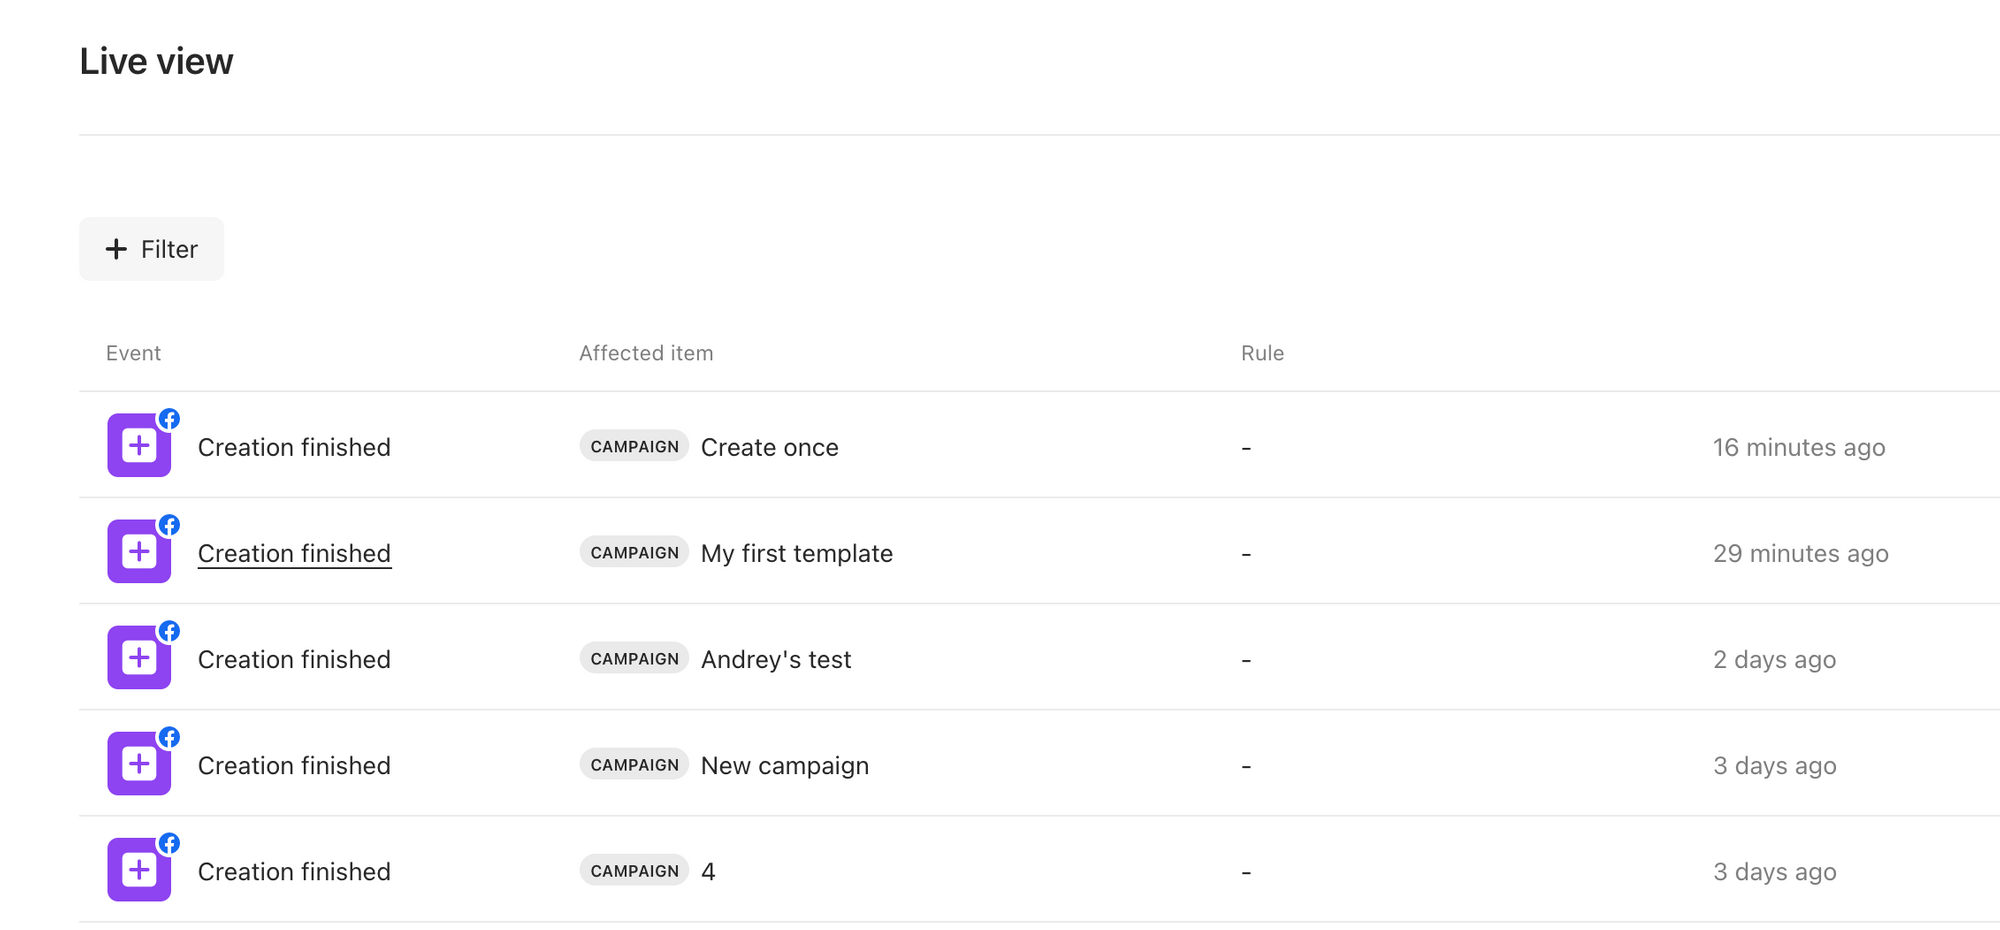Click Facebook badge on campaign 4 row
The image size is (2000, 930).
pos(170,843)
